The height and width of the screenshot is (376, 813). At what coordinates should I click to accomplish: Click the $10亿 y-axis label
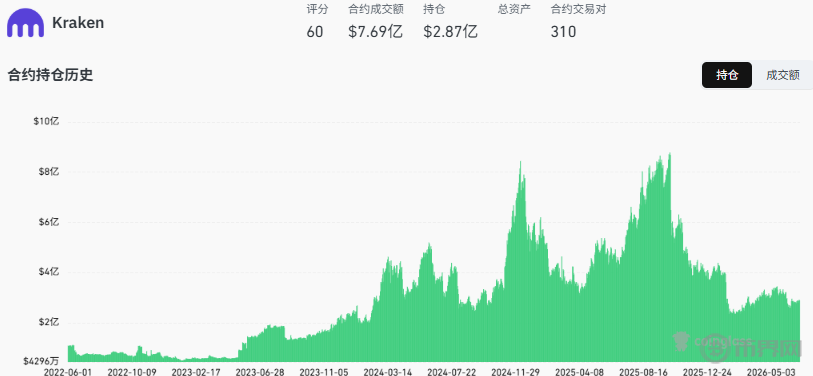point(47,121)
